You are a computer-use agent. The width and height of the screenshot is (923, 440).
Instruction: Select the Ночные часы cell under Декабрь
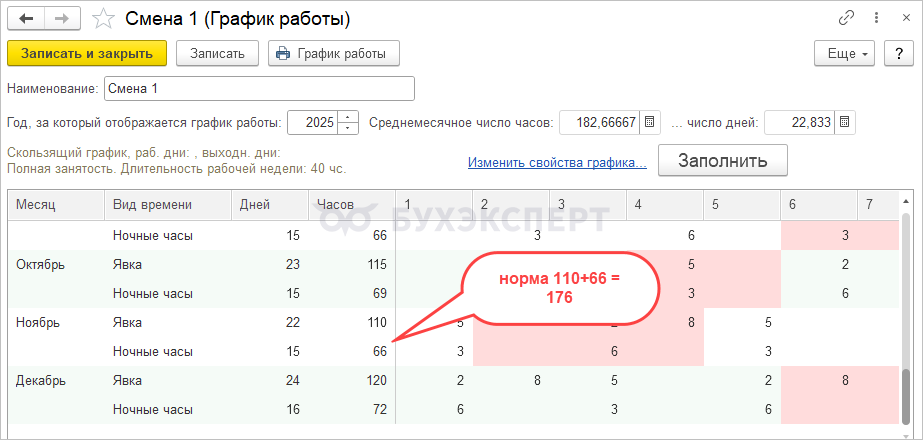coord(168,409)
